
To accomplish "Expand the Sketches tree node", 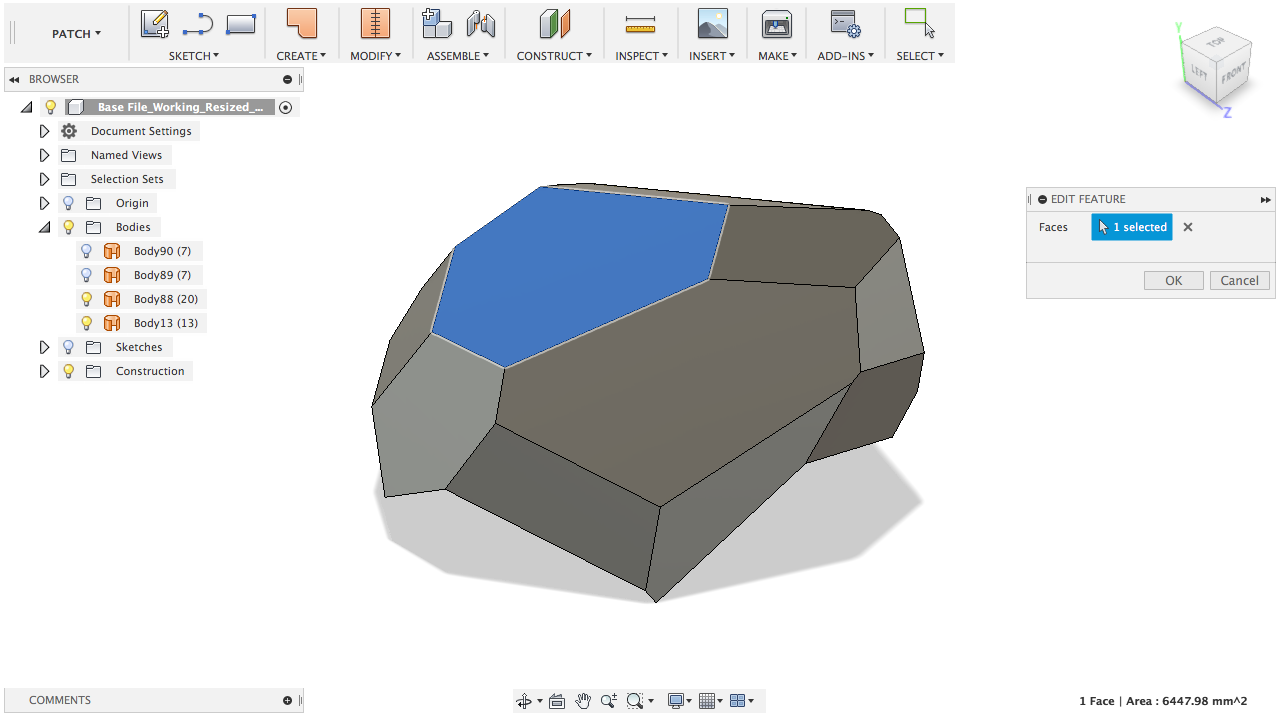I will pos(44,347).
